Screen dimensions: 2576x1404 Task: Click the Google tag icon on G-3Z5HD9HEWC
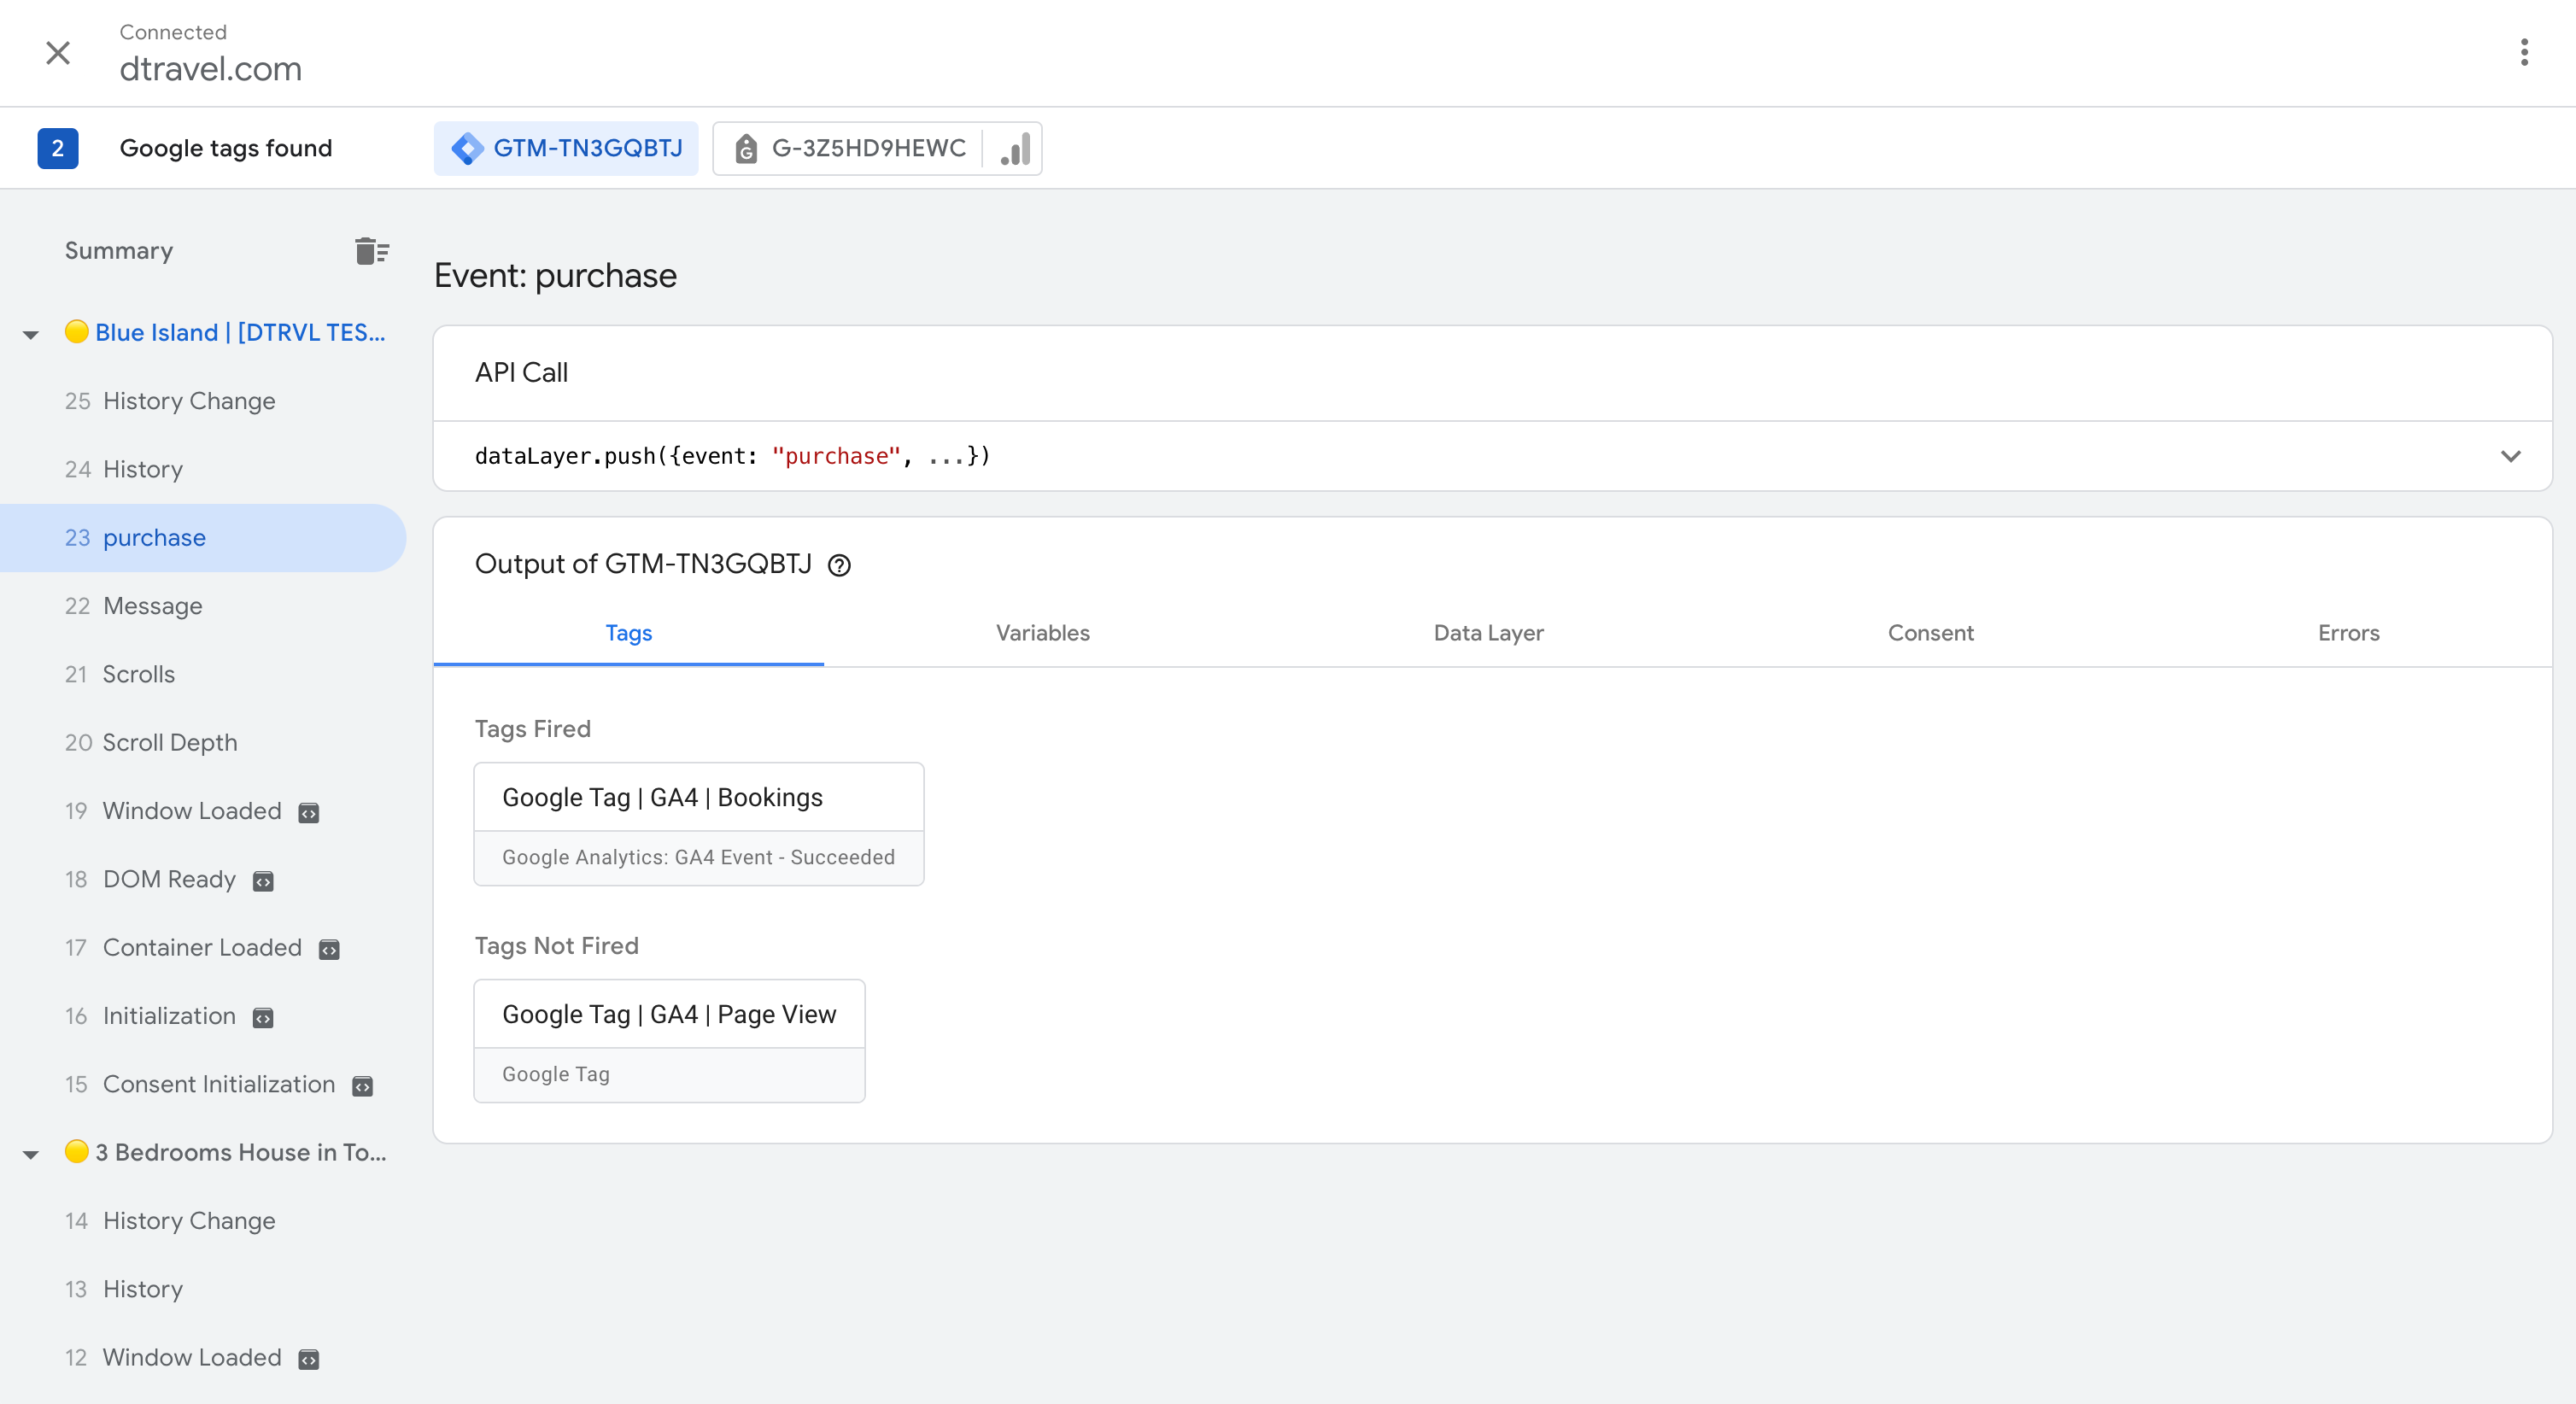(x=746, y=149)
